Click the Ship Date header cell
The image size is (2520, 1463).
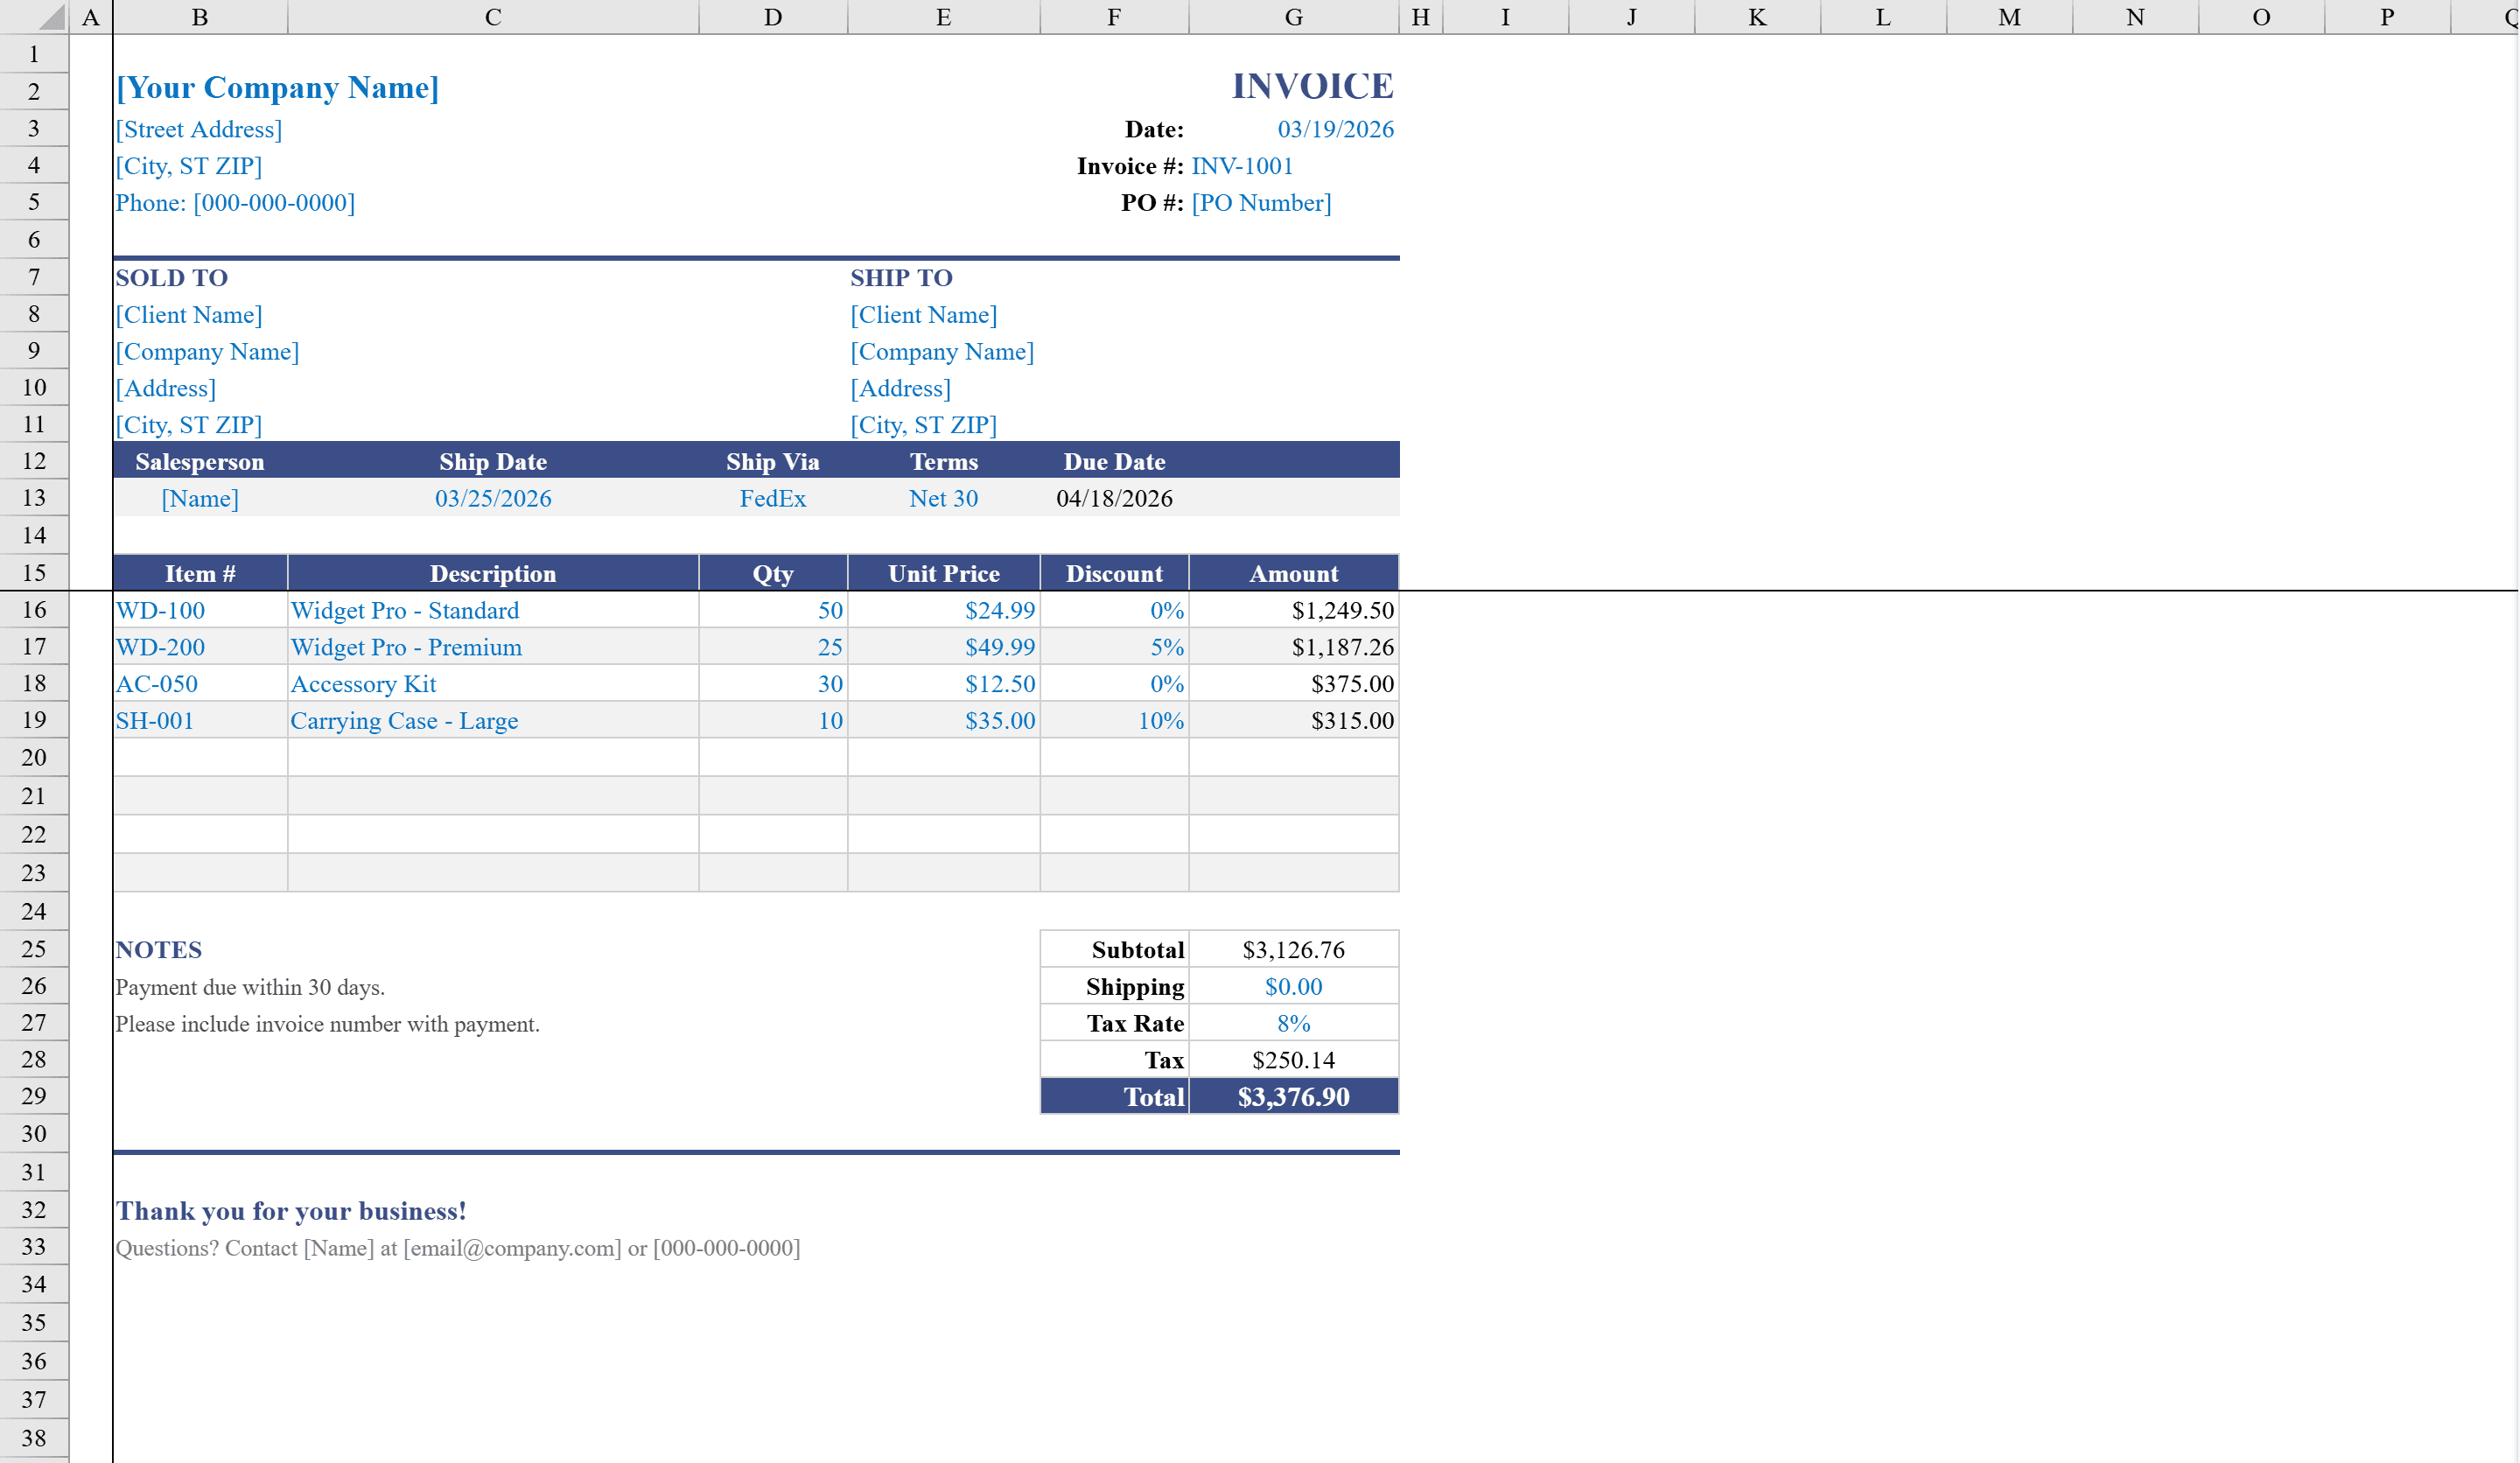pyautogui.click(x=493, y=461)
